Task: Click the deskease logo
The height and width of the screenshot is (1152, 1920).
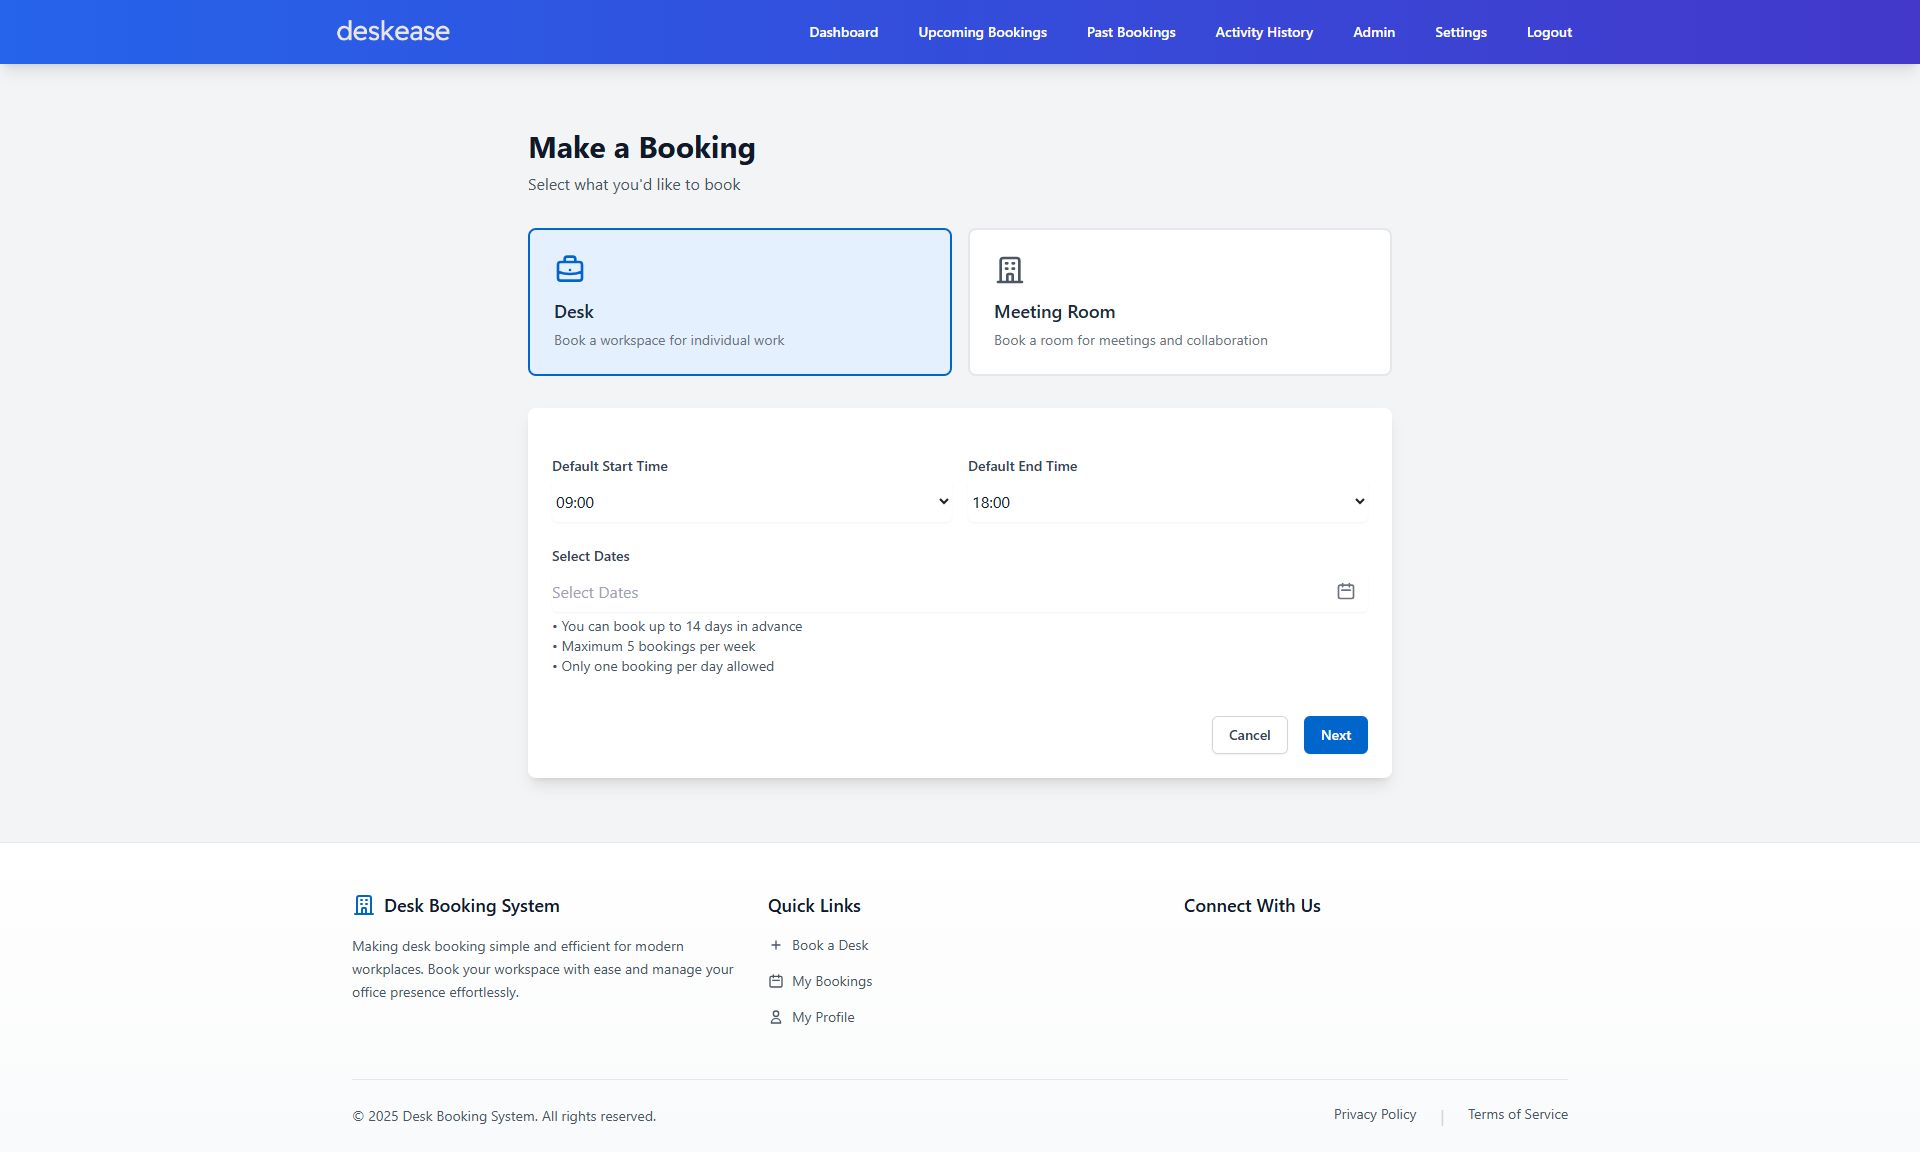Action: pyautogui.click(x=393, y=31)
